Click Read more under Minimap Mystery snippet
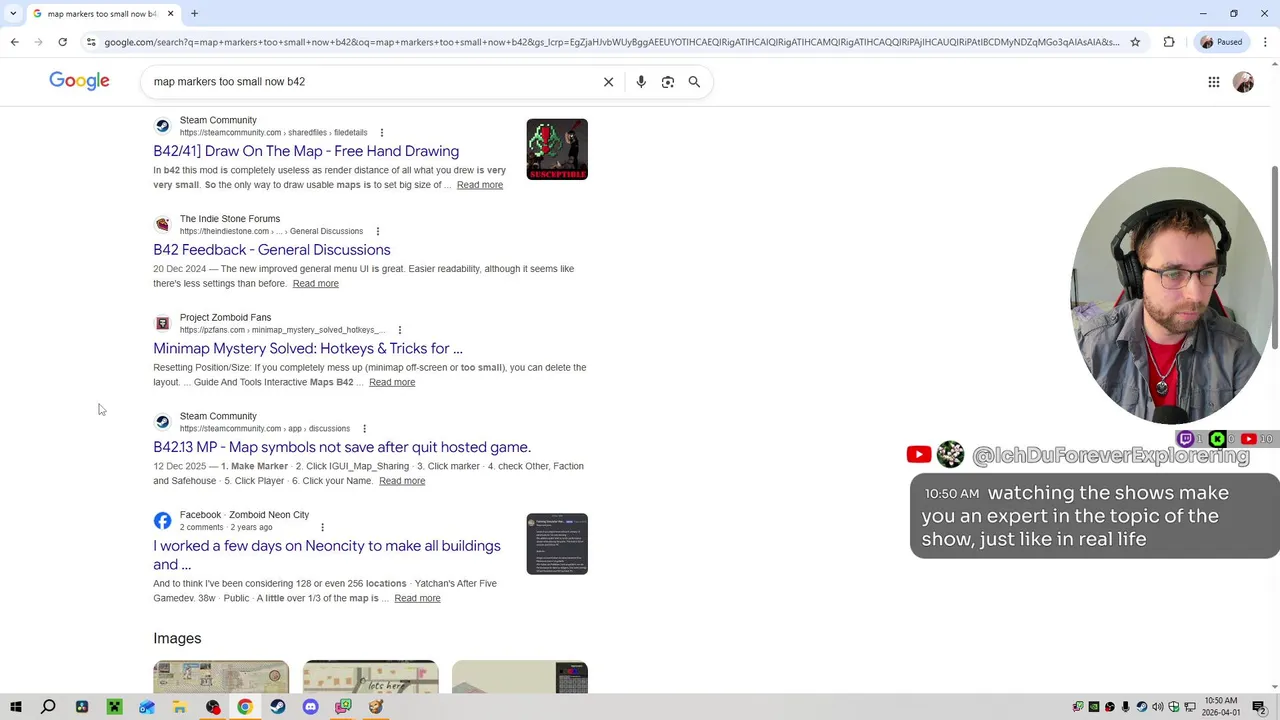Image resolution: width=1280 pixels, height=720 pixels. [392, 382]
